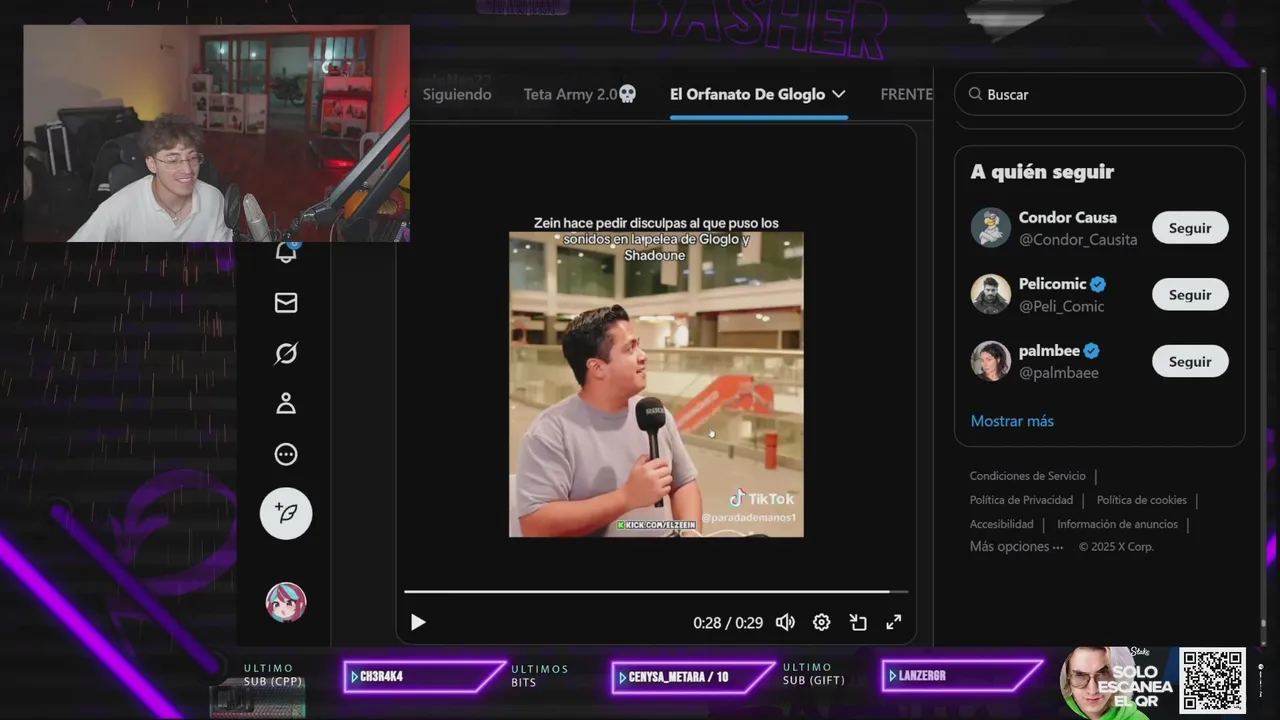Open Grok icon in sidebar
This screenshot has height=720, width=1280.
286,353
